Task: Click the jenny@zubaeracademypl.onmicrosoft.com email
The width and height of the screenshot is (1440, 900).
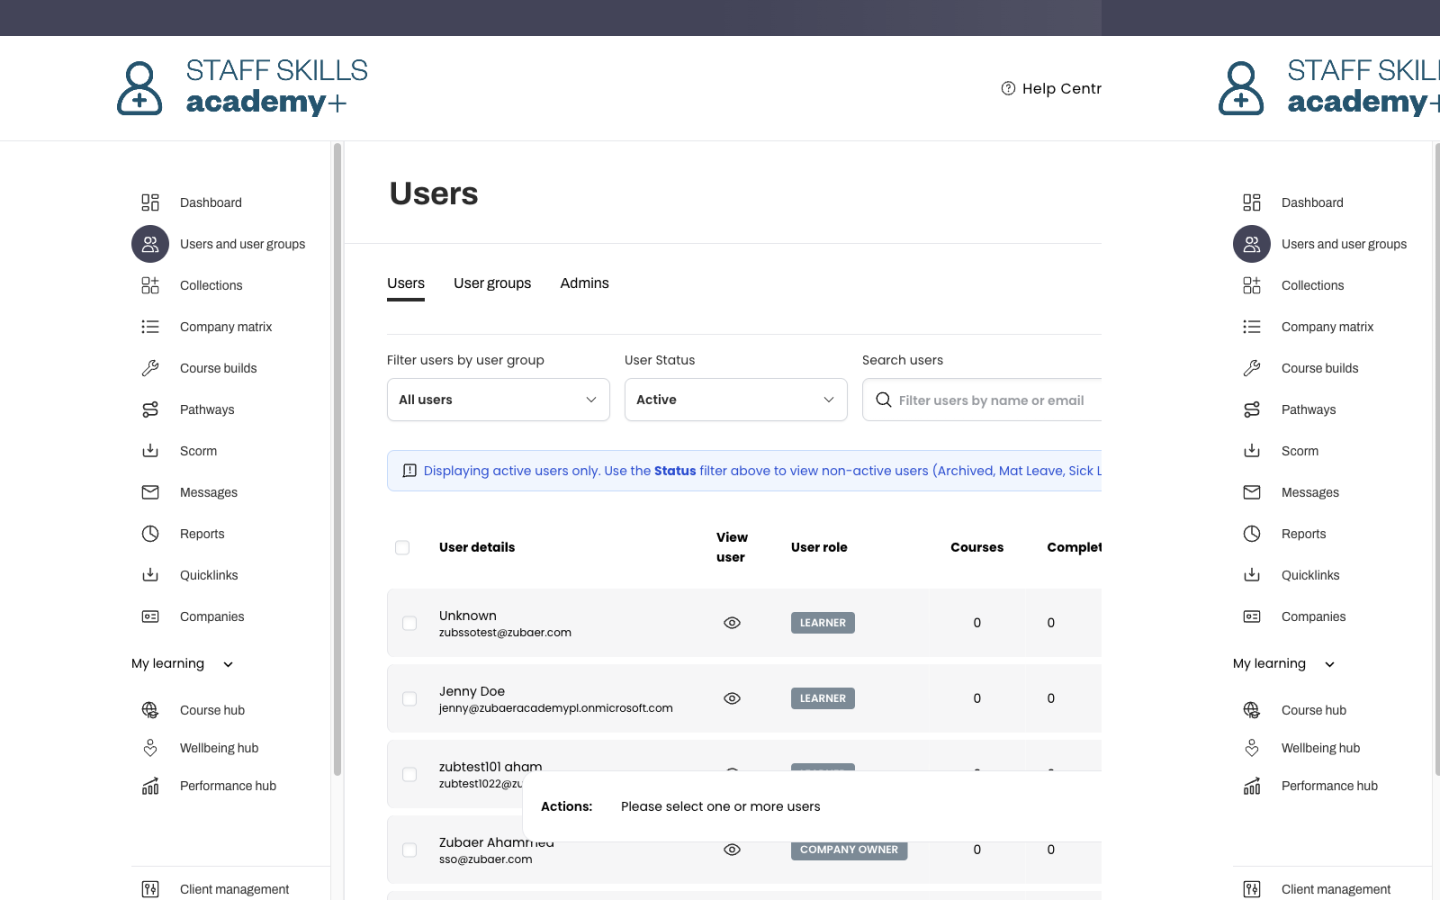Action: click(556, 708)
